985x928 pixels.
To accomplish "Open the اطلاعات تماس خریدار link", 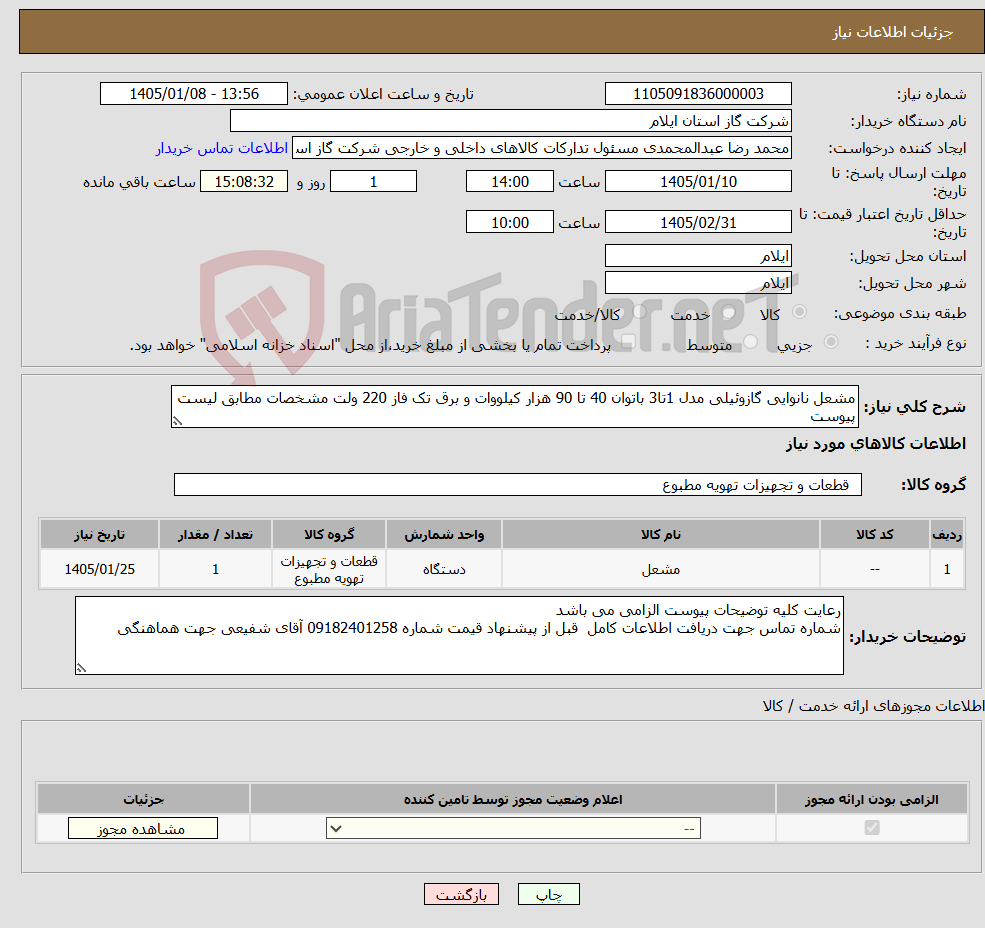I will 222,148.
